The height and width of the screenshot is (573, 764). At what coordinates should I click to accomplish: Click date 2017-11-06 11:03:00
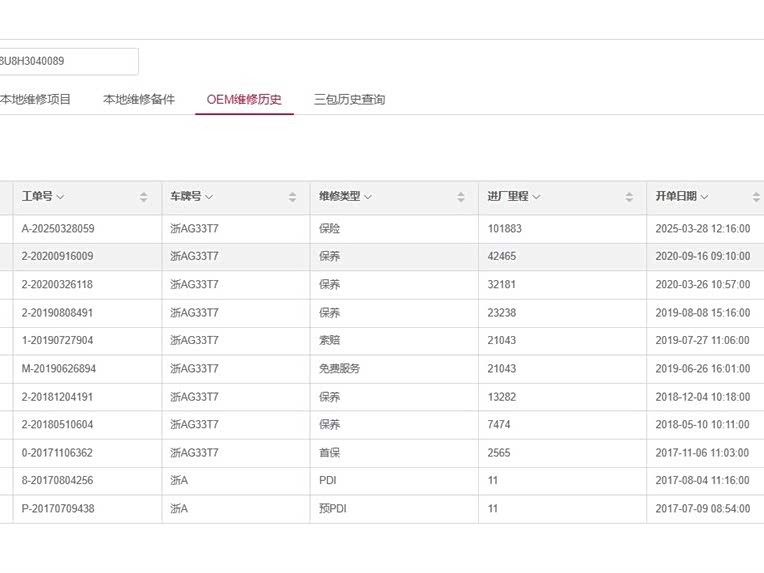[702, 453]
